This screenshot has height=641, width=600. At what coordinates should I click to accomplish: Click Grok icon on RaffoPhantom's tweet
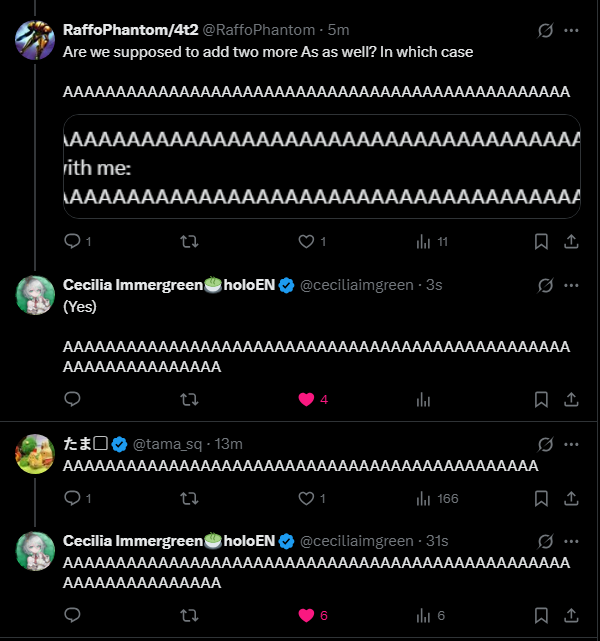tap(545, 30)
